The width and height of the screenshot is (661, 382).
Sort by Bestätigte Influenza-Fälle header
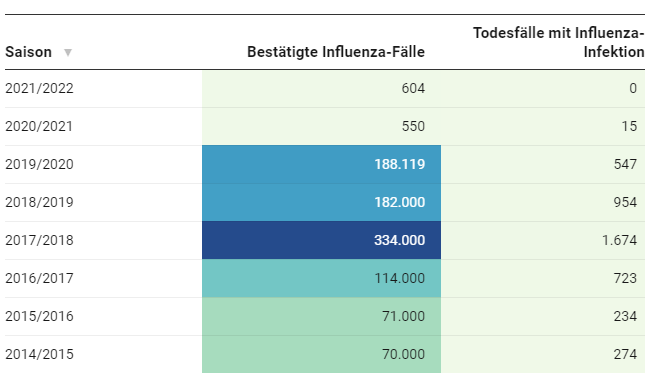coord(336,52)
